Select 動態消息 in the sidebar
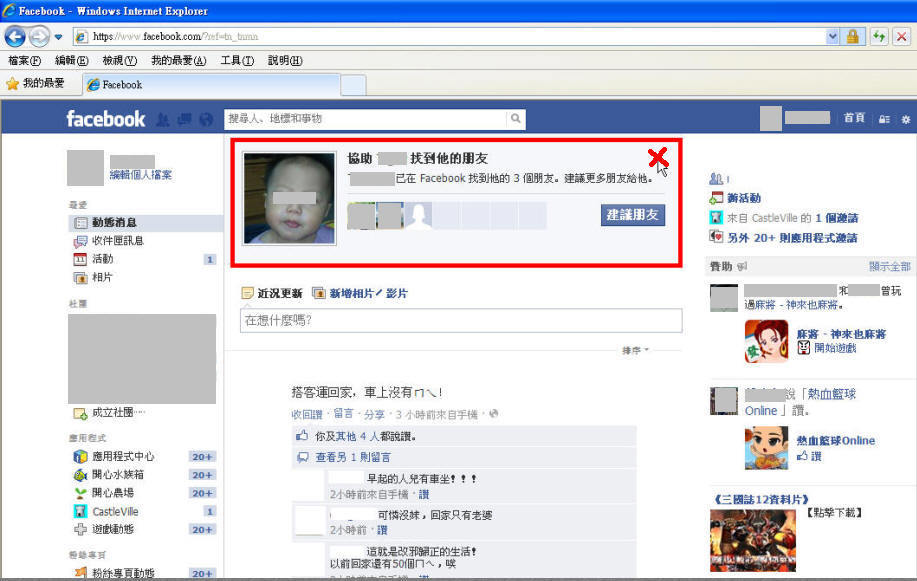Image resolution: width=917 pixels, height=581 pixels. pos(146,223)
